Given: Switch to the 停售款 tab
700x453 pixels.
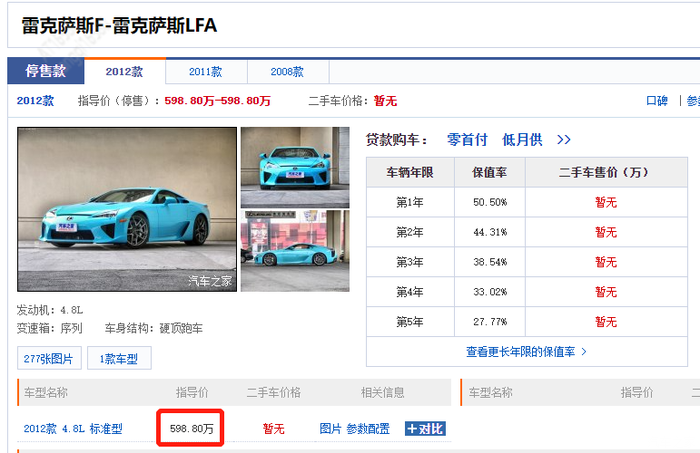Looking at the screenshot, I should click(x=45, y=72).
